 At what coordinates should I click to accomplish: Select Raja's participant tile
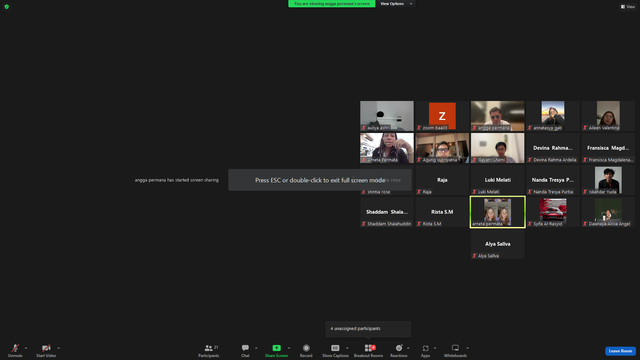[x=442, y=180]
